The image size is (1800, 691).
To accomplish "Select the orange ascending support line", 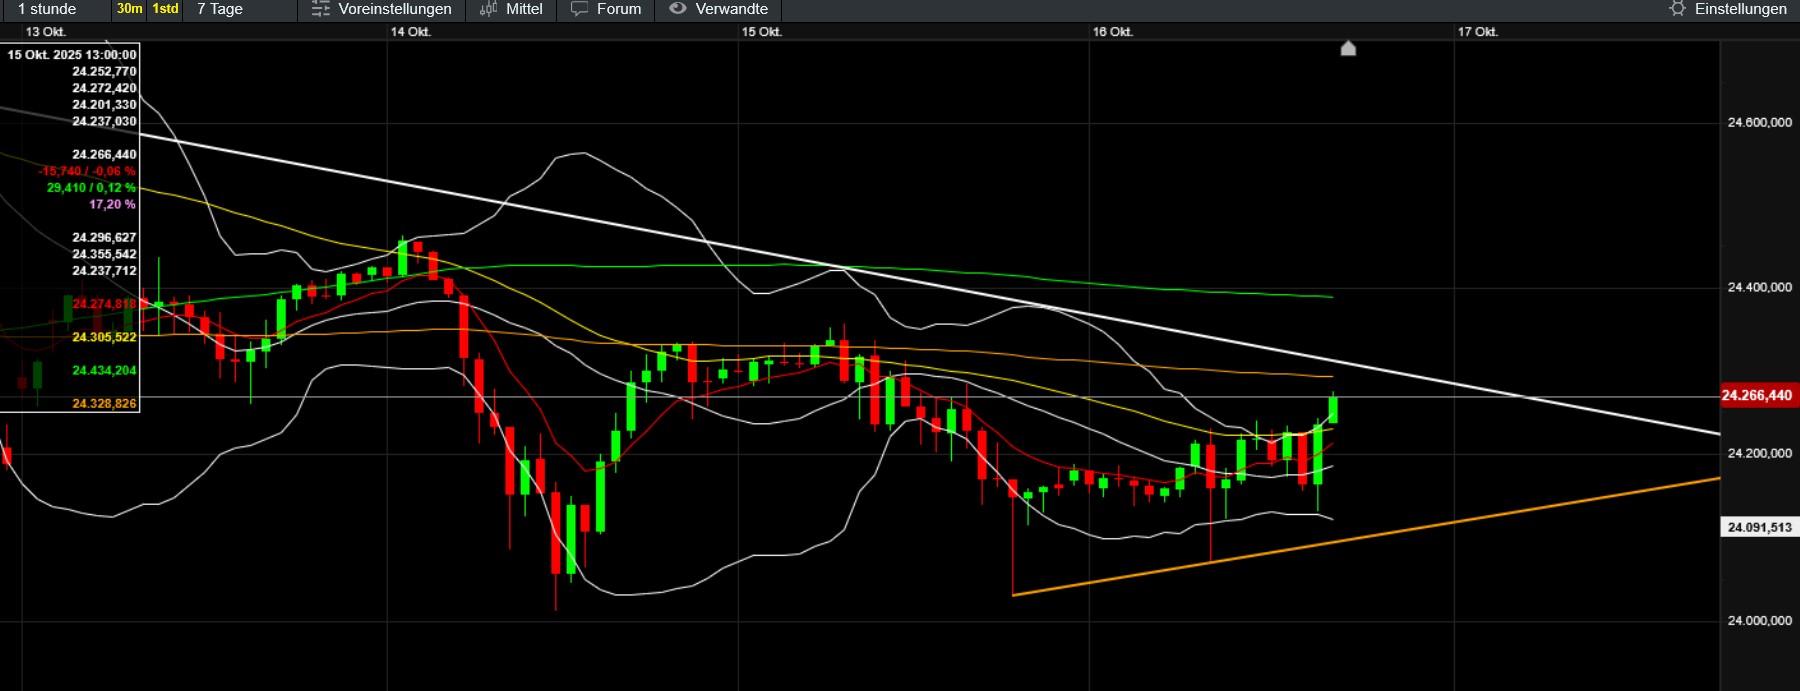I will [x=1400, y=530].
